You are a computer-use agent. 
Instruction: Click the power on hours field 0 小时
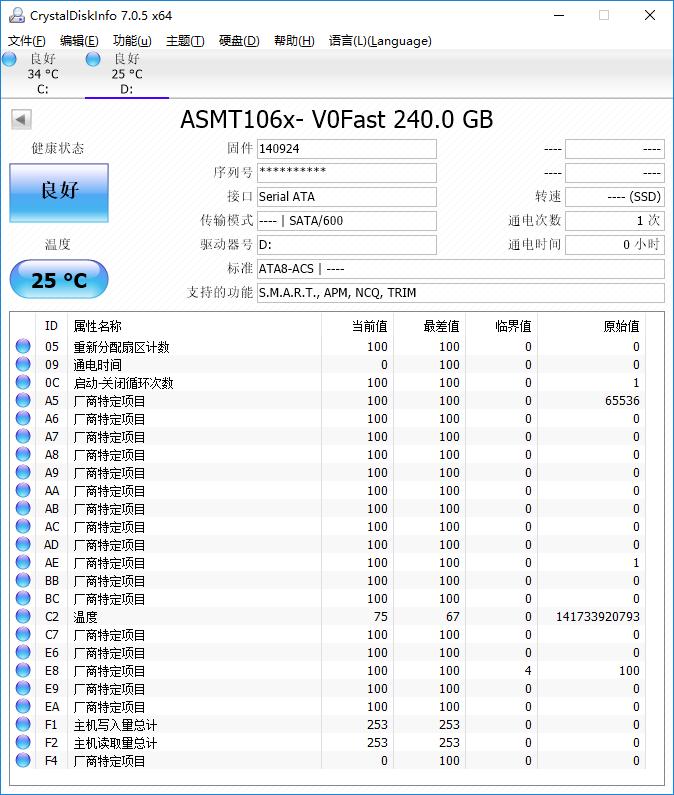click(615, 245)
